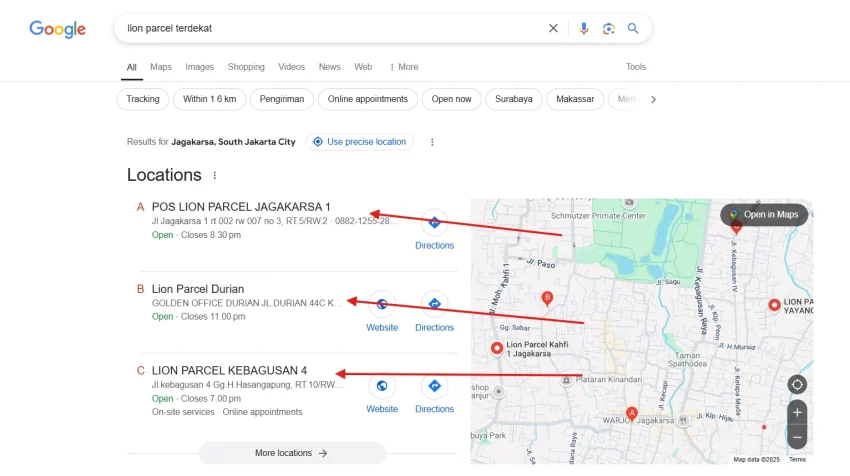Select the LION PARCEL YAYANG map pin
The image size is (850, 476).
pos(774,306)
